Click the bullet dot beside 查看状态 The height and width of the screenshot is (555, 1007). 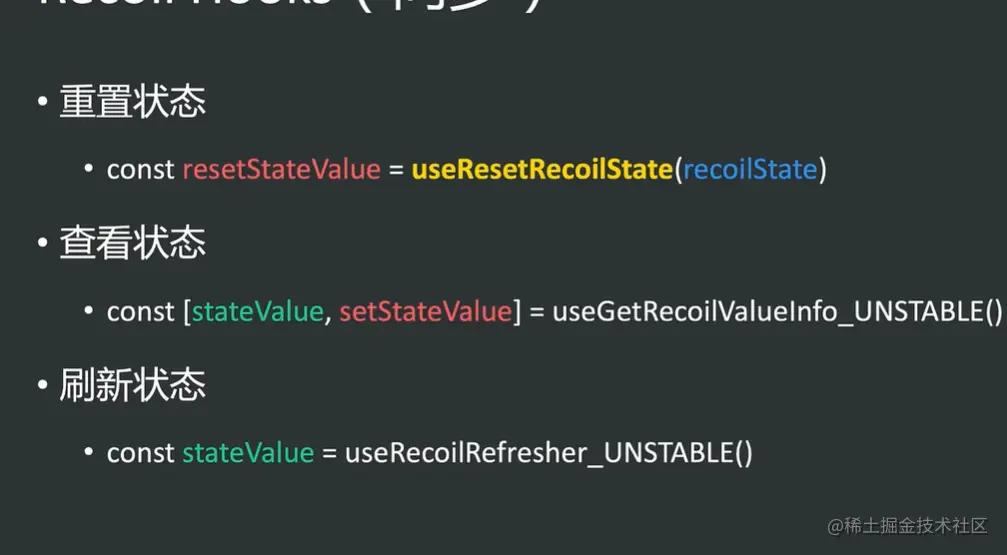coord(41,245)
